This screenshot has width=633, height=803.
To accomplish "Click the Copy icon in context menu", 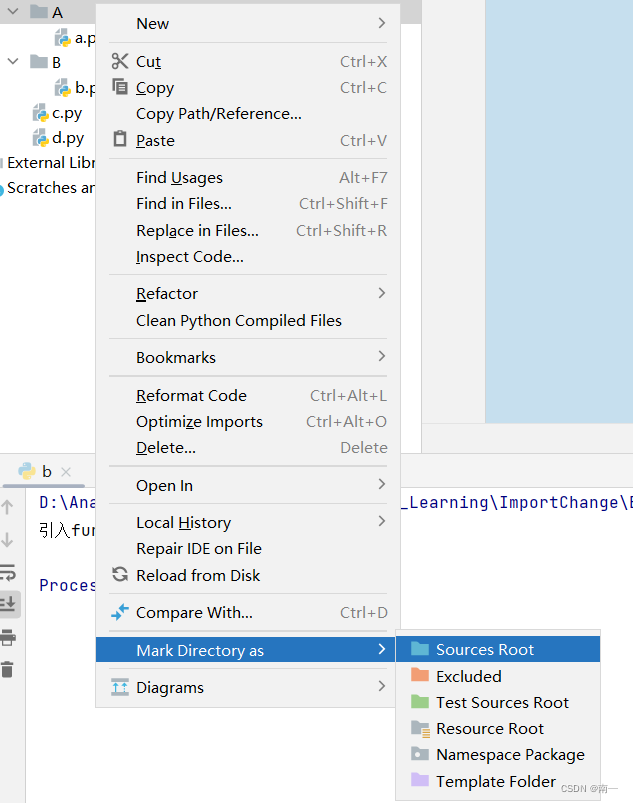I will 120,87.
